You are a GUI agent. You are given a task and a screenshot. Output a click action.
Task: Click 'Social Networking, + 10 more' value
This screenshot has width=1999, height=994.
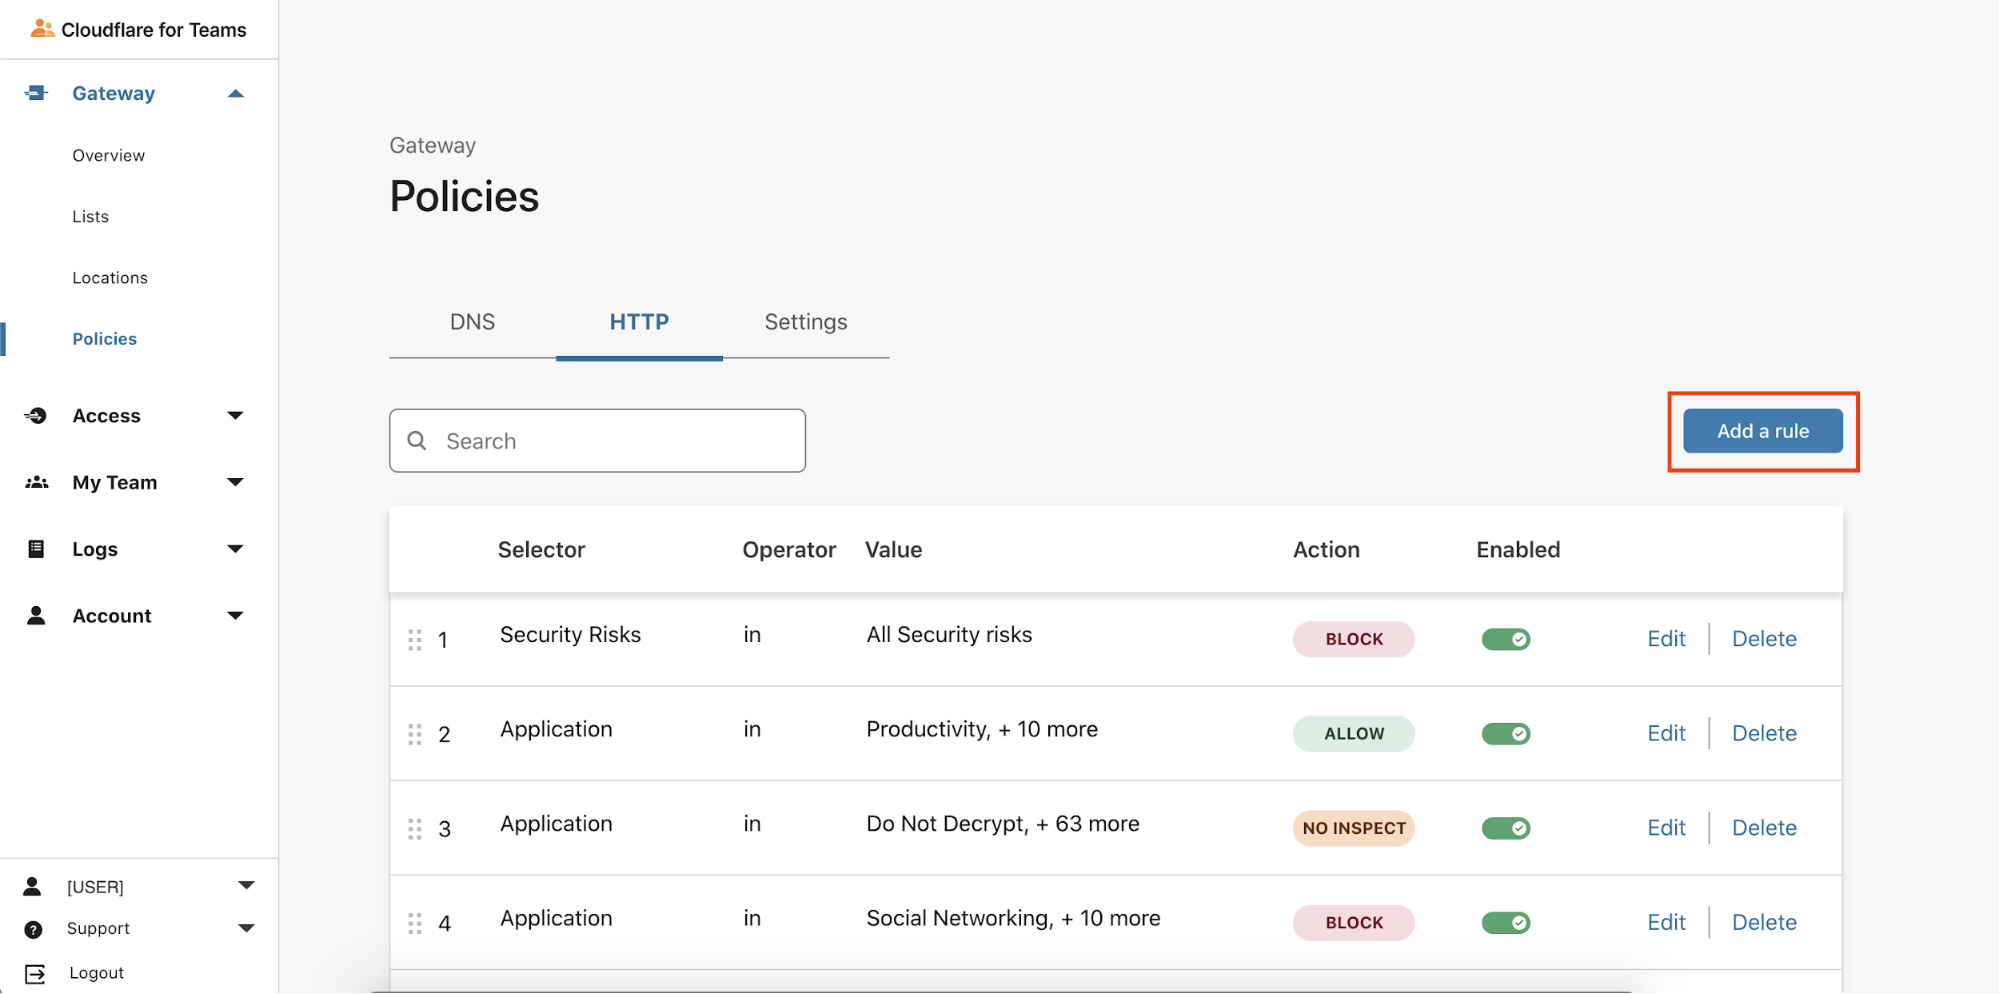[x=1013, y=919]
